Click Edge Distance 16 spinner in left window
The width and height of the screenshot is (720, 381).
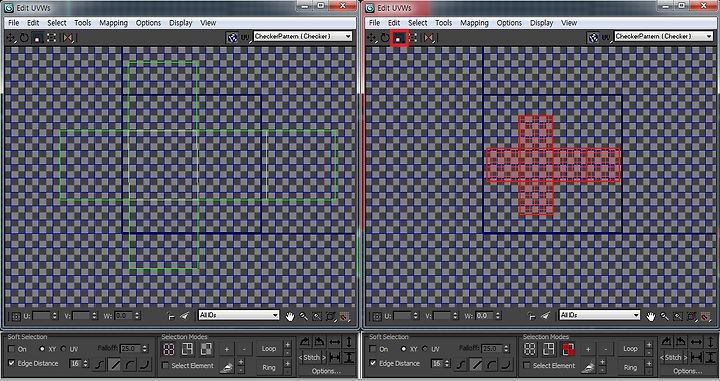point(86,364)
